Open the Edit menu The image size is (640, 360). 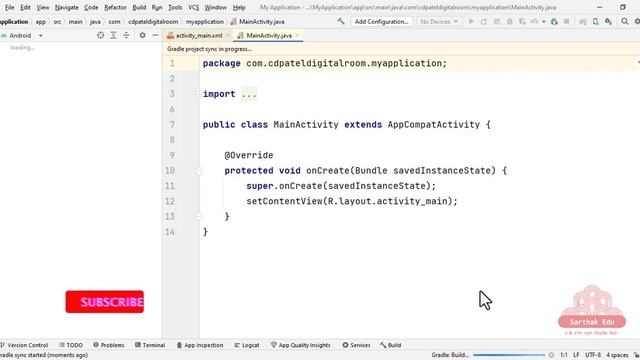[x=25, y=7]
